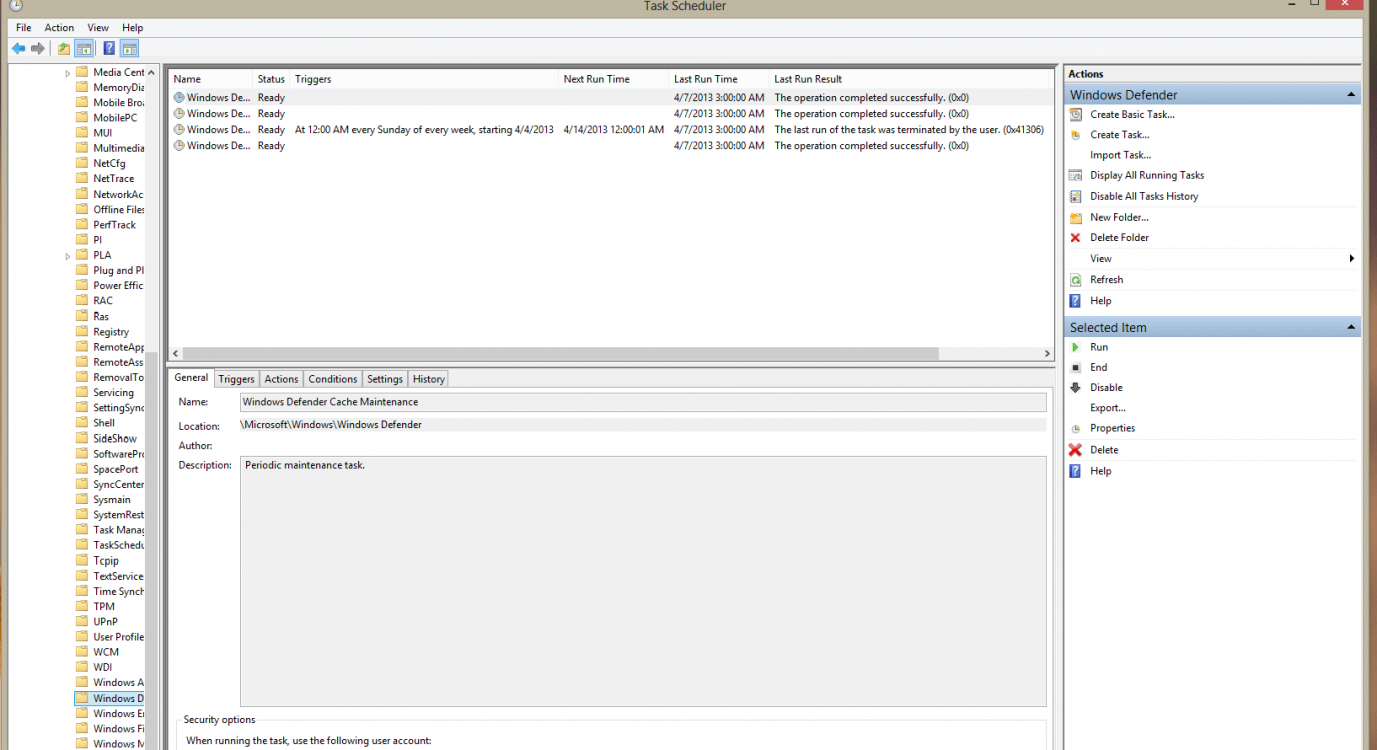Viewport: 1377px width, 750px height.
Task: Click the green Refresh icon
Action: [1075, 280]
